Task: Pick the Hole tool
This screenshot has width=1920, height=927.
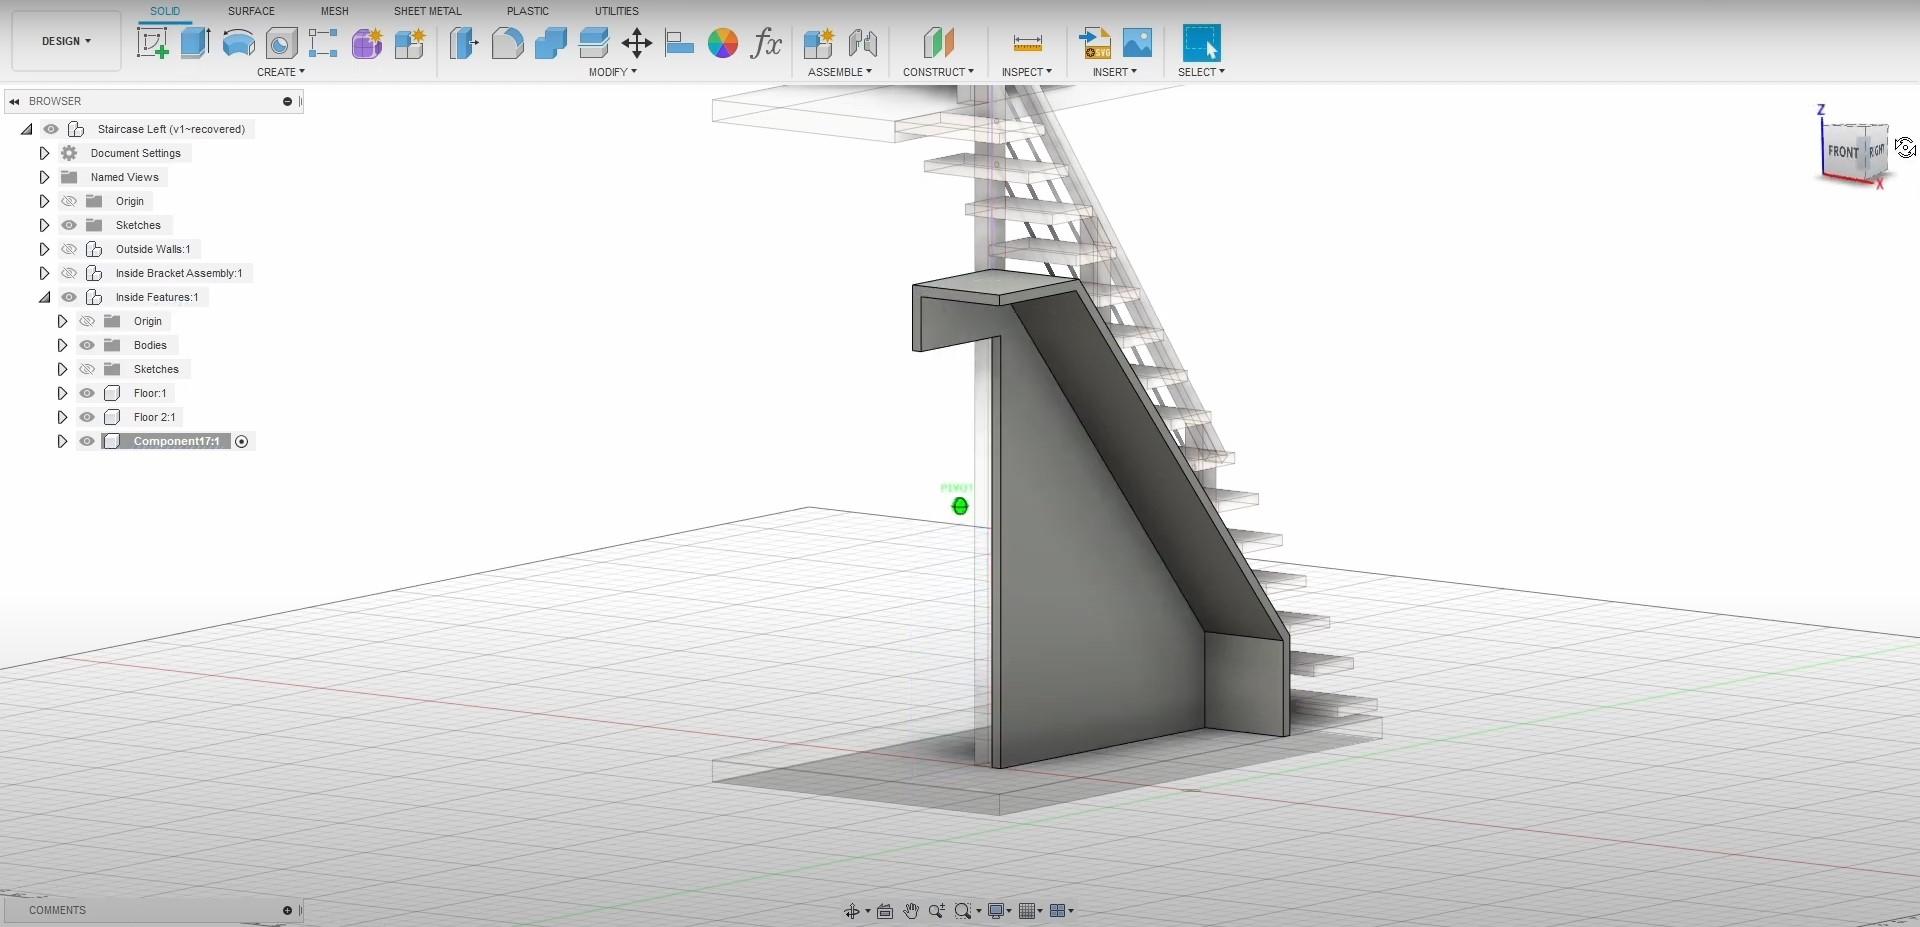Action: click(x=281, y=43)
